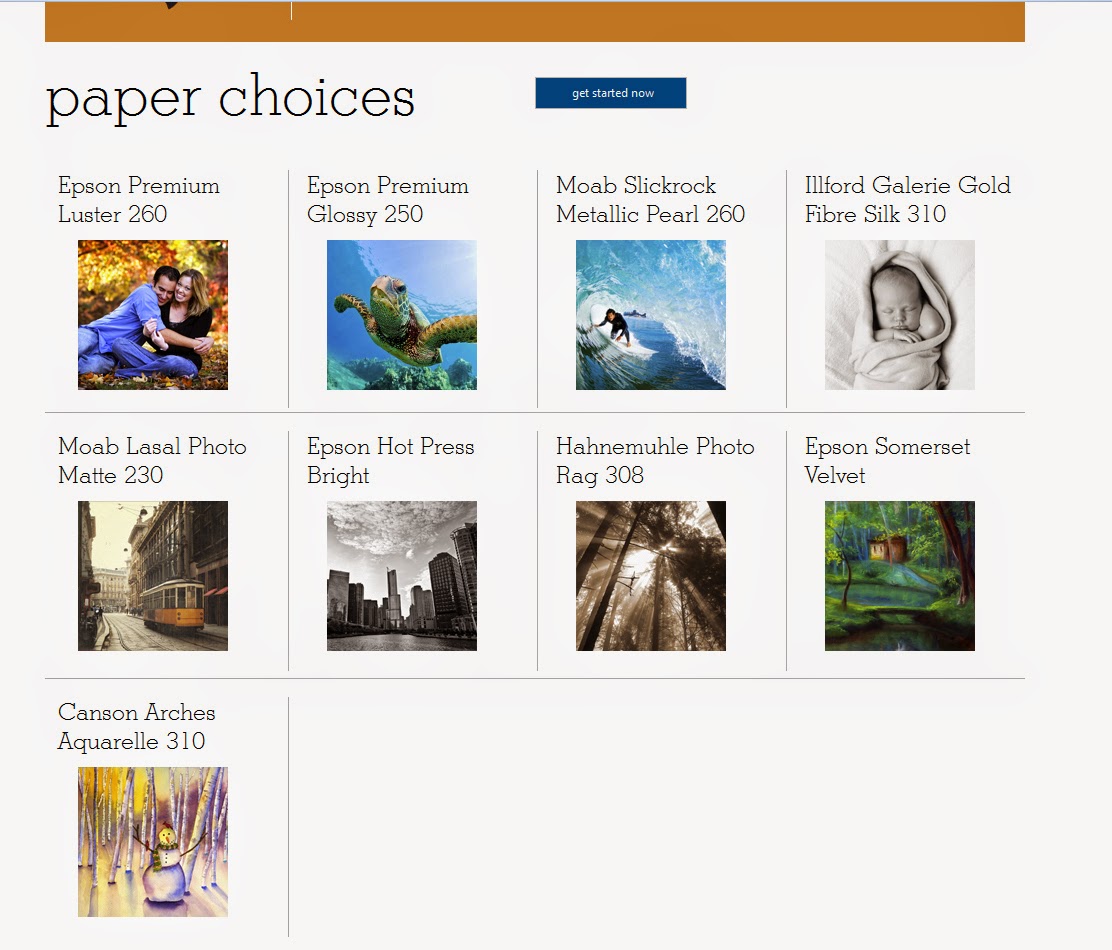Viewport: 1112px width, 950px height.
Task: Open 'Hahnemuhle Photo Rag 308' title
Action: click(x=655, y=461)
